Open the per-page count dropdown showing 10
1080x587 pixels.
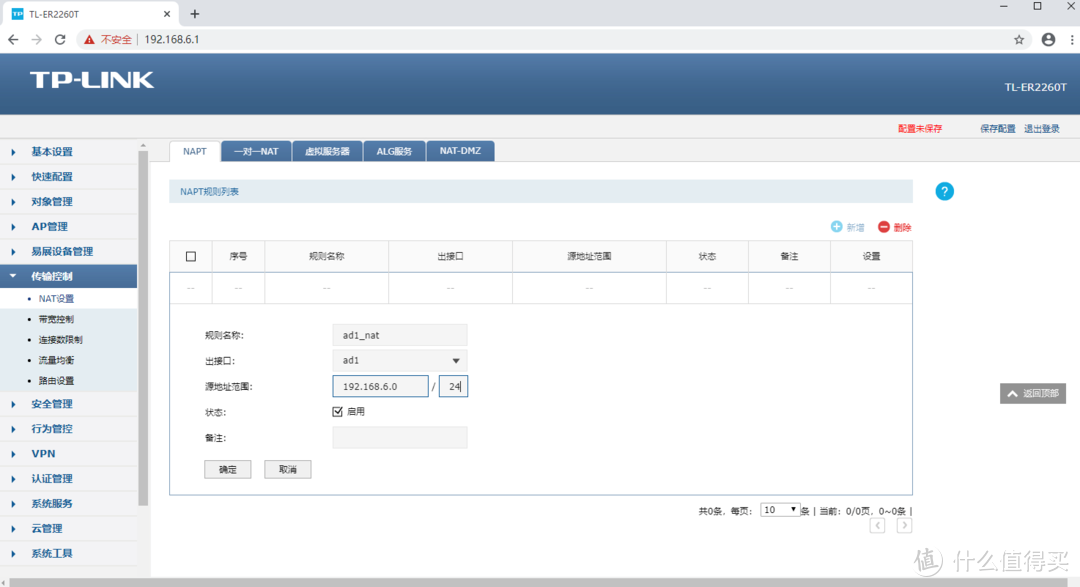click(779, 509)
